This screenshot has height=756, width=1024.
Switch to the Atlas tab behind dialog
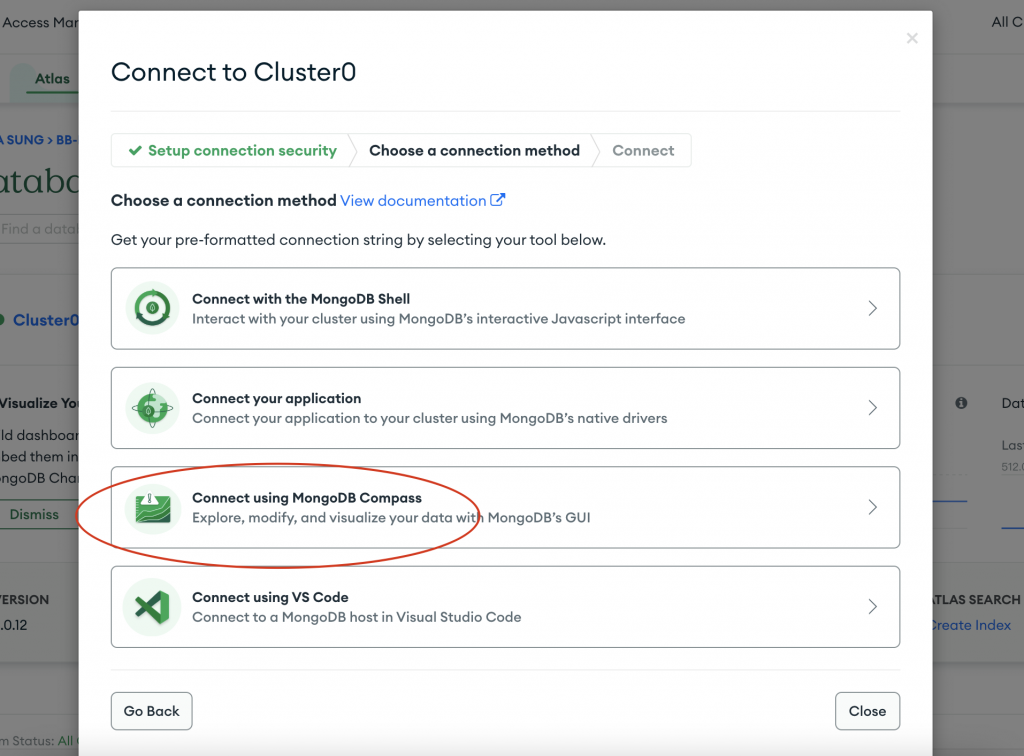pyautogui.click(x=52, y=79)
